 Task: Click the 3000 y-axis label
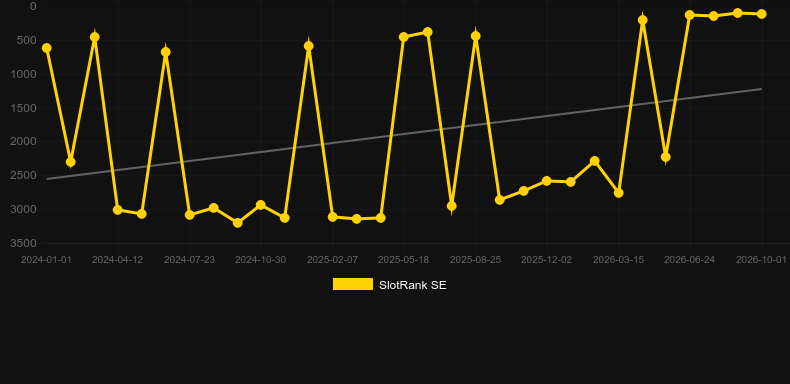24,209
